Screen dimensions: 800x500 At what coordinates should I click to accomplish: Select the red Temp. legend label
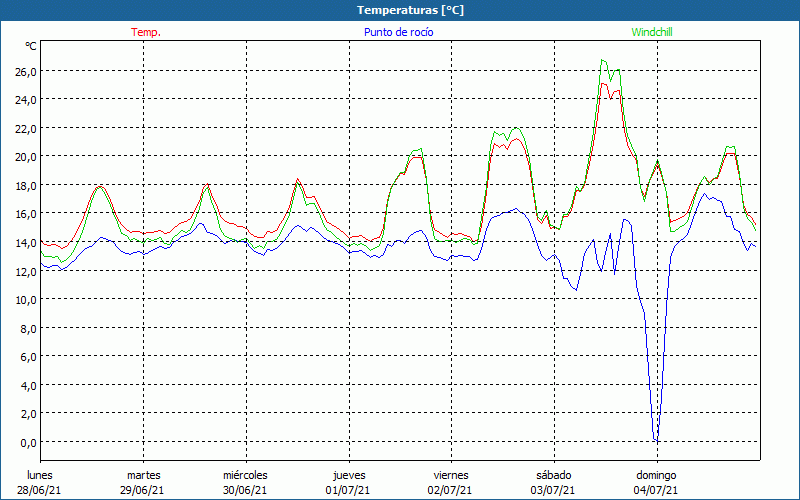coord(146,32)
